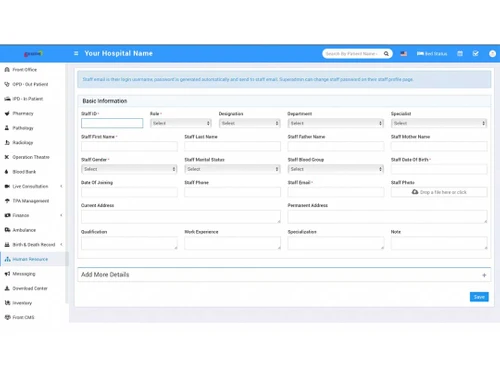Click the Current Address text area

181,217
